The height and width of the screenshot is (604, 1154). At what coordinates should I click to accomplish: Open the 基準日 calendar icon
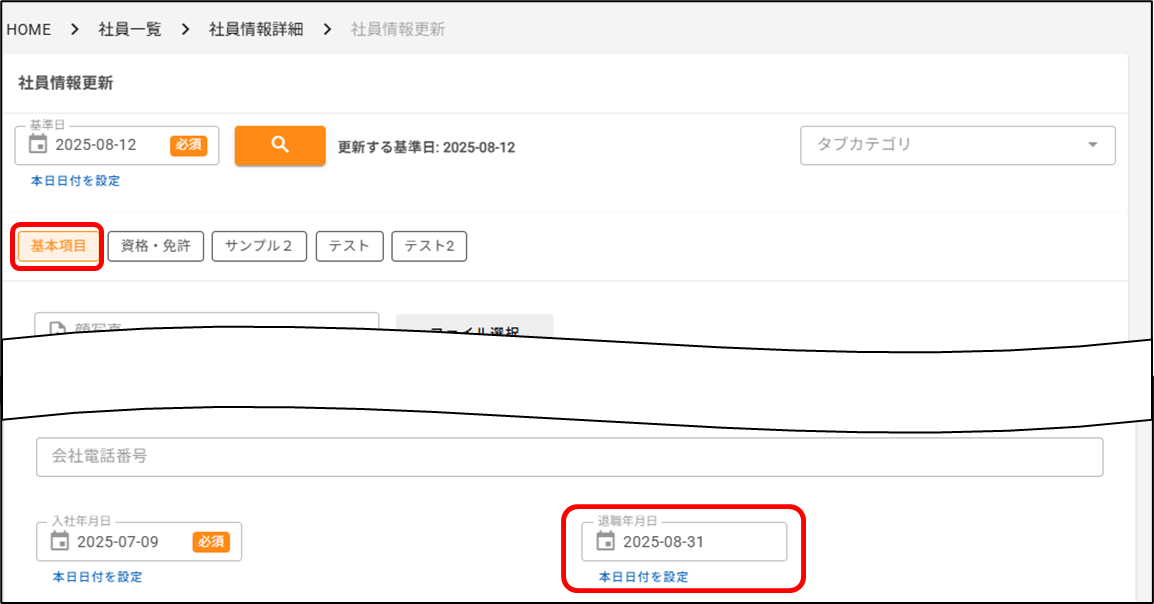click(x=38, y=145)
